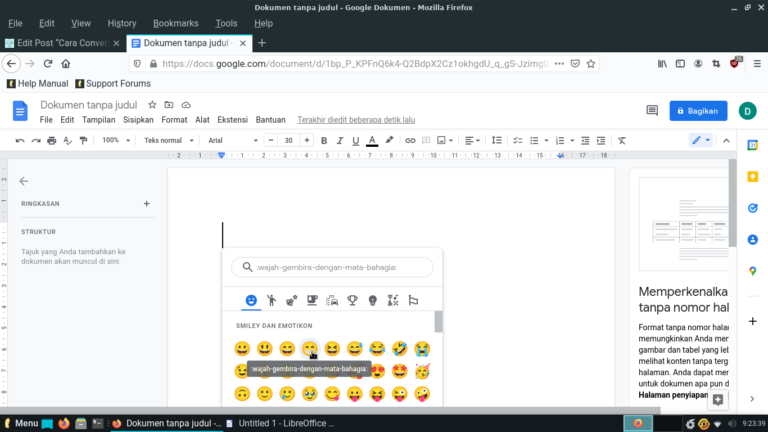Open comment history icon
Viewport: 768px width, 432px height.
(652, 111)
